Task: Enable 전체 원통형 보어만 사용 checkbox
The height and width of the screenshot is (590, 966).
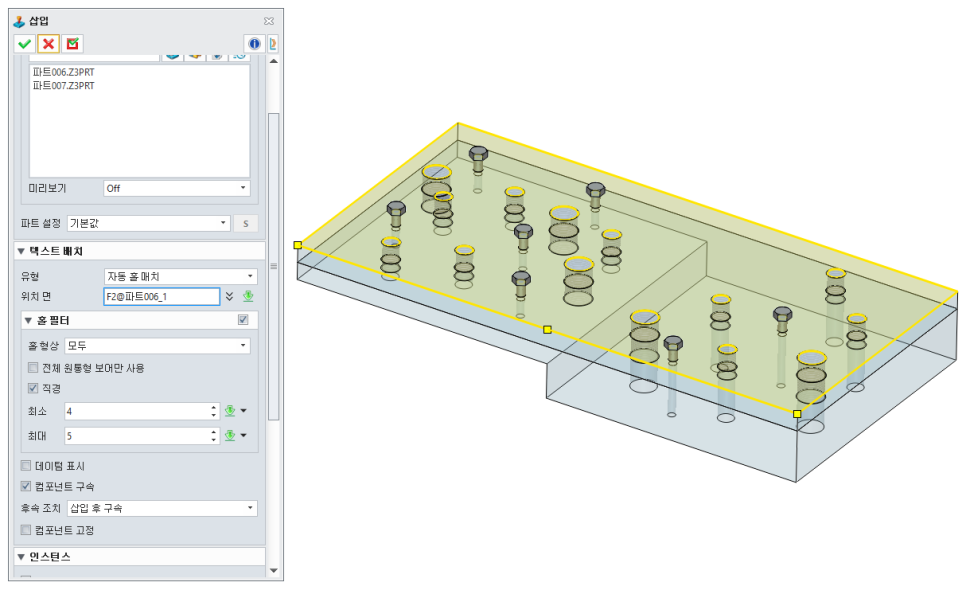Action: pos(33,368)
